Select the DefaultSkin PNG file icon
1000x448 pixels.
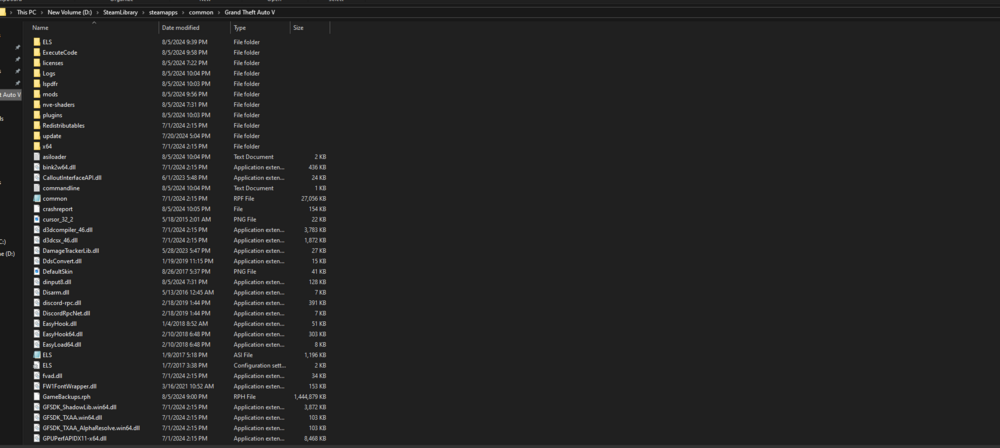coord(36,271)
